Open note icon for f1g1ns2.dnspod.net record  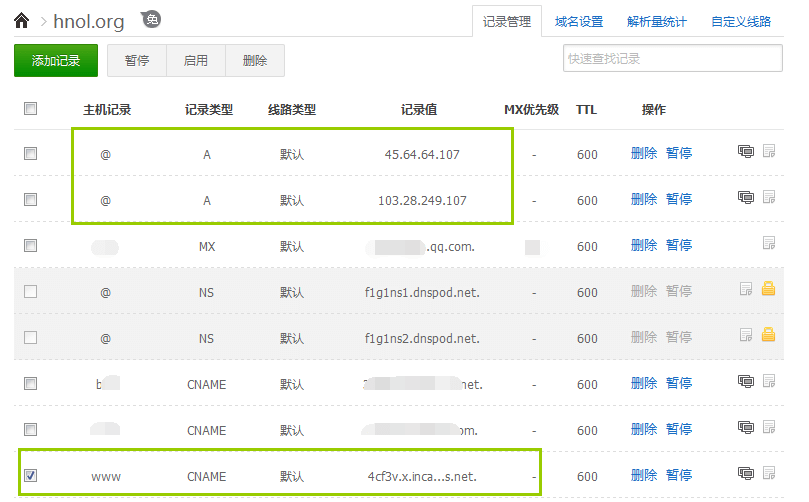746,335
